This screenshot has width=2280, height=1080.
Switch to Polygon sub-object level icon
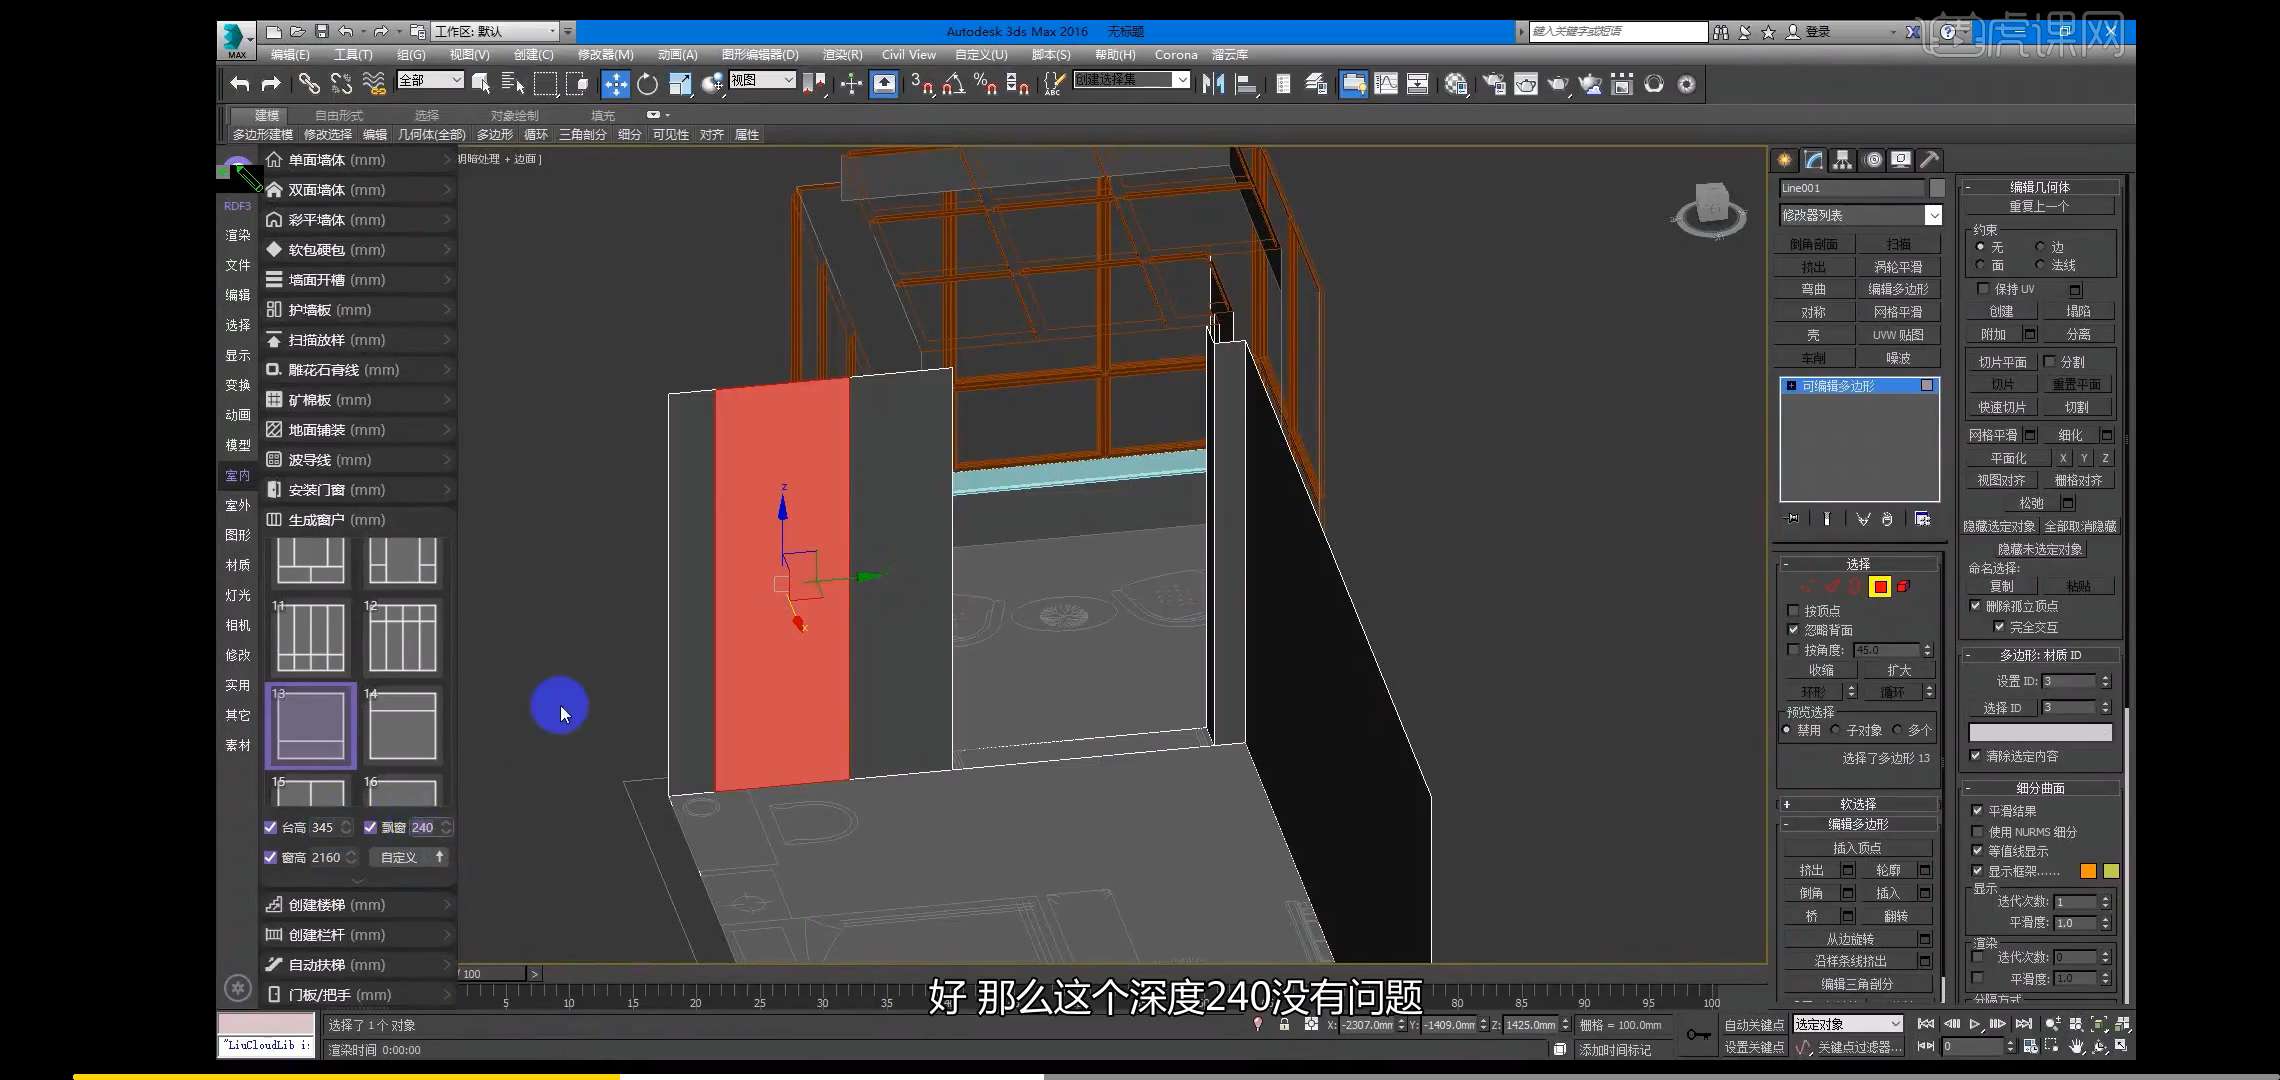pos(1881,587)
